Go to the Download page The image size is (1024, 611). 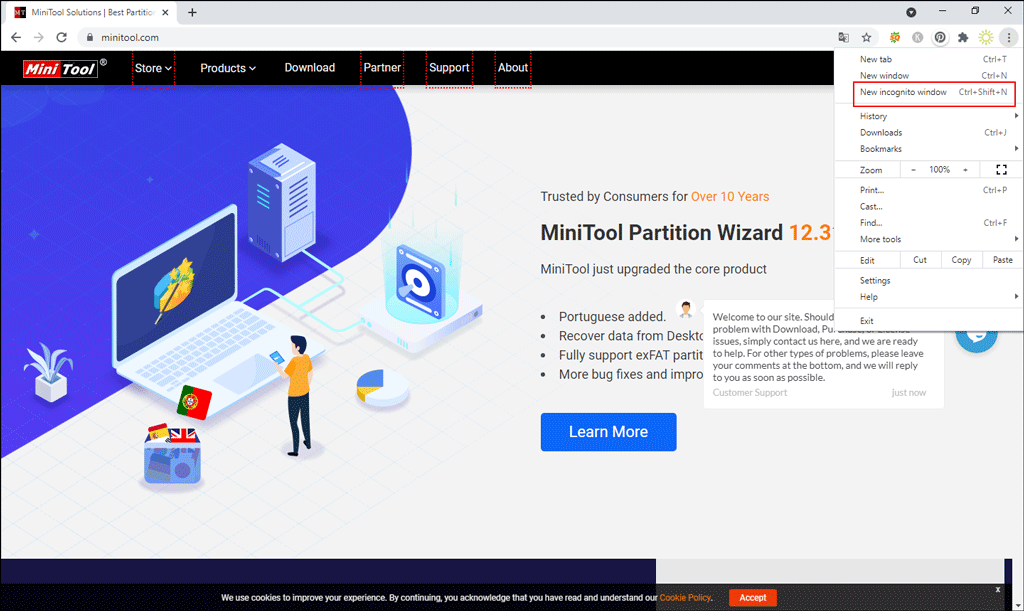[x=310, y=68]
